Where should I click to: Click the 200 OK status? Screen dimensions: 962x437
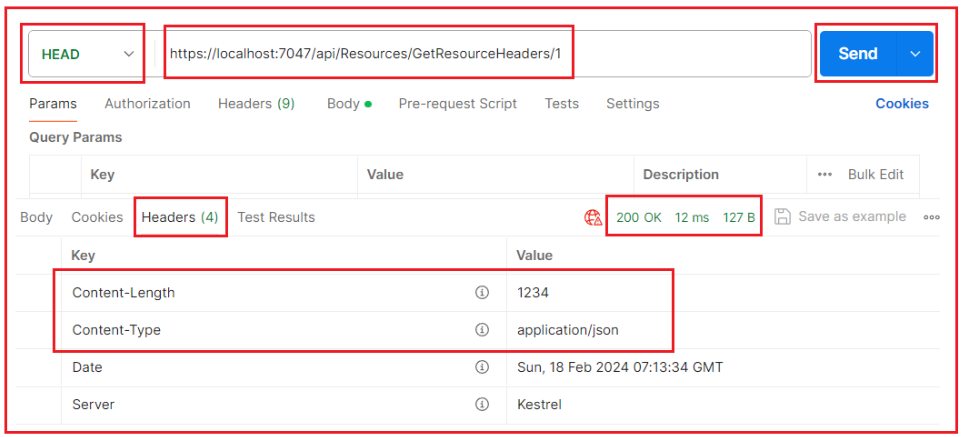click(x=639, y=217)
